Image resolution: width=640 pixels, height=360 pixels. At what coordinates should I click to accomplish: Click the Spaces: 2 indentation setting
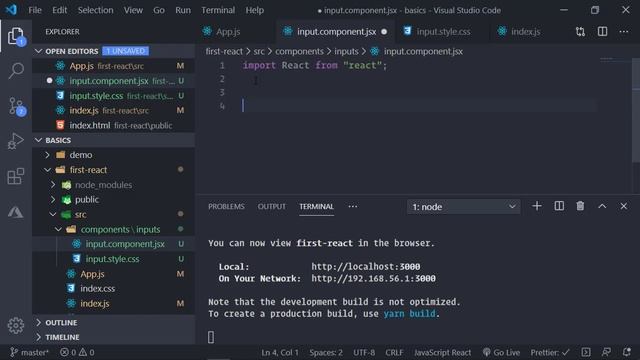point(326,352)
